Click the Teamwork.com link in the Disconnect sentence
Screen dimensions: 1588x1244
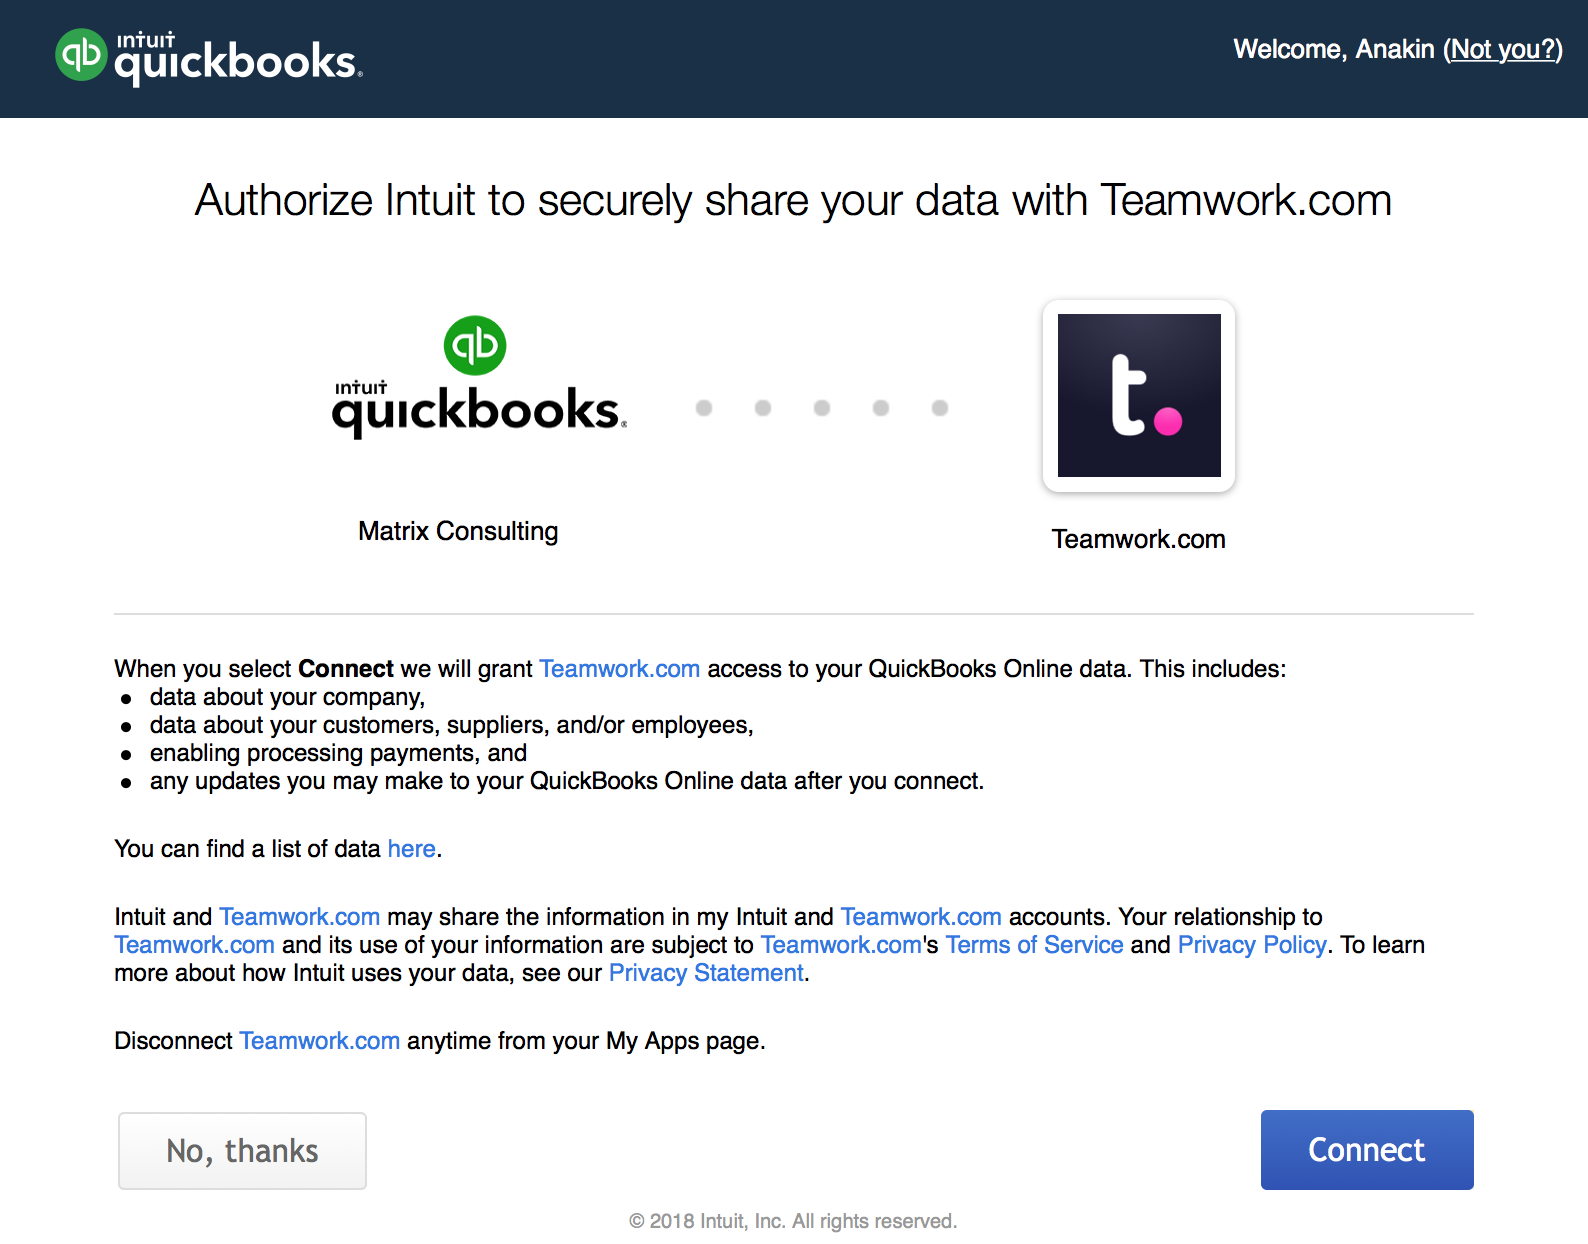320,1041
